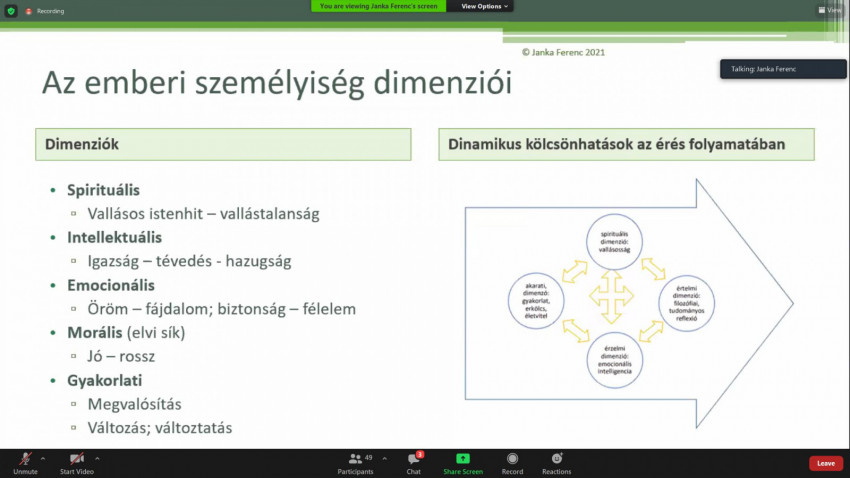
Task: Open the Reactions menu
Action: click(x=556, y=461)
